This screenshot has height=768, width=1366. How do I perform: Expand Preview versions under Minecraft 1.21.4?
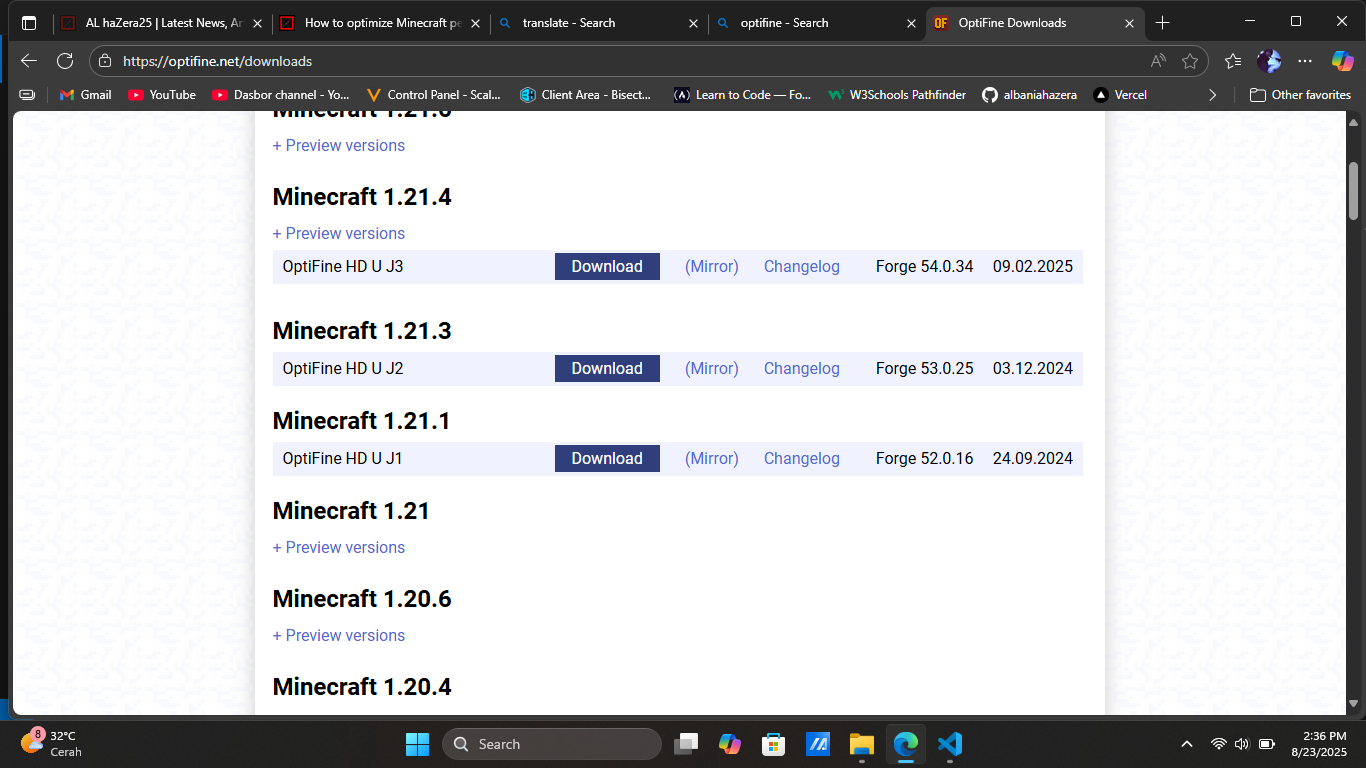[x=339, y=233]
